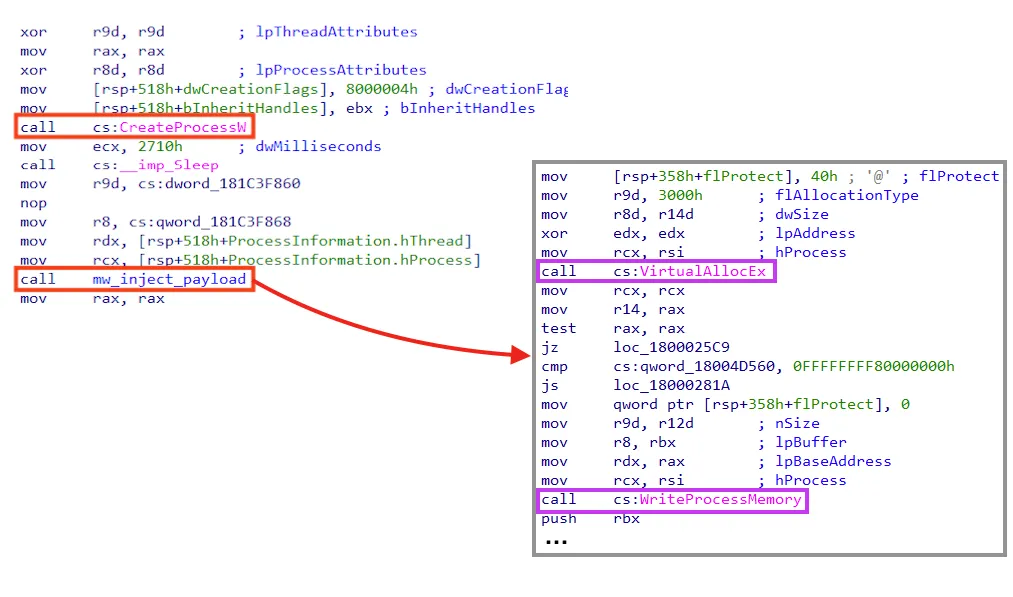
Task: Click the lpThreadAttributes comment
Action: 337,32
